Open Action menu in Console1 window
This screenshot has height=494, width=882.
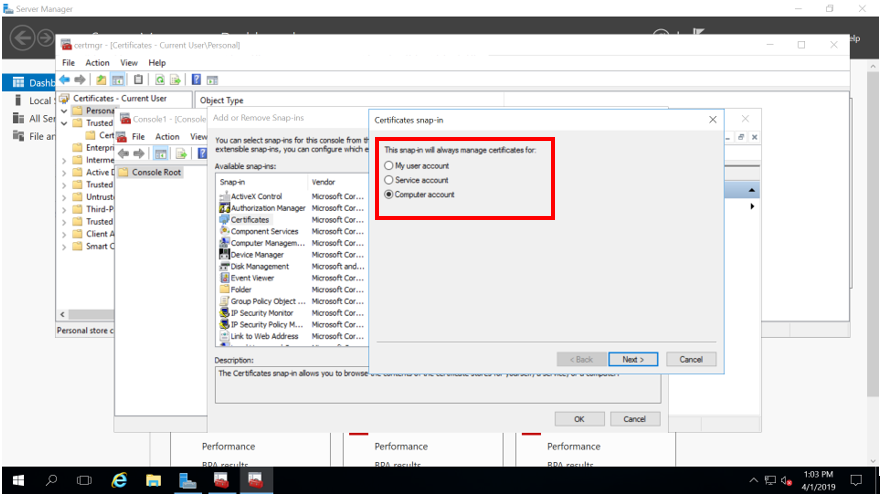click(167, 137)
